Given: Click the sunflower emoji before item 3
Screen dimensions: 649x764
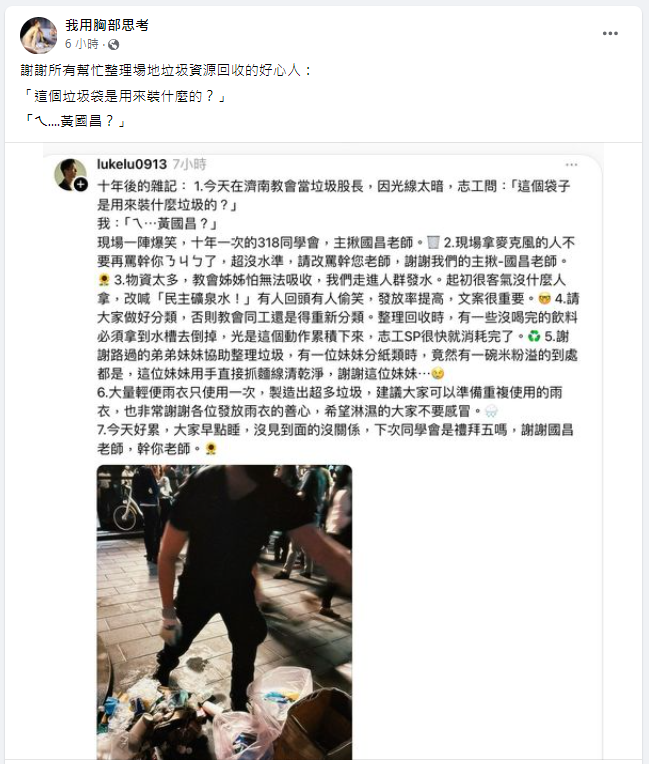Looking at the screenshot, I should click(103, 280).
